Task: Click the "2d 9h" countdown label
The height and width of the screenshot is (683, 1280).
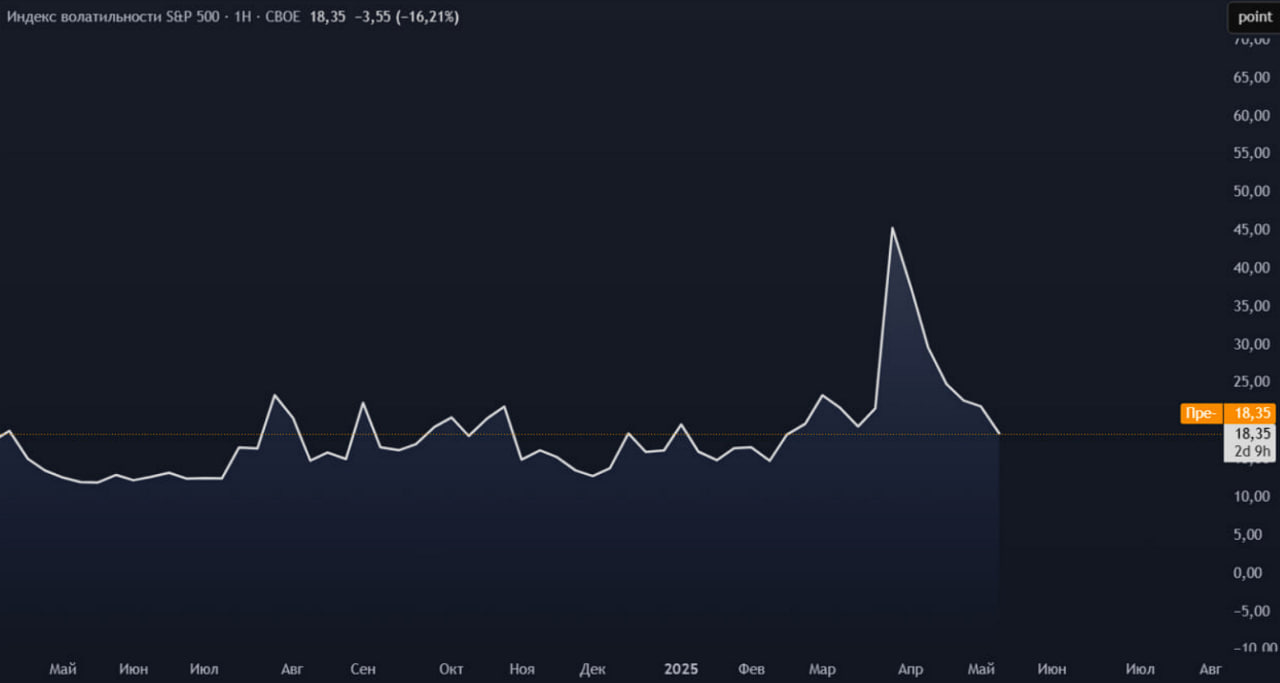Action: point(1251,451)
